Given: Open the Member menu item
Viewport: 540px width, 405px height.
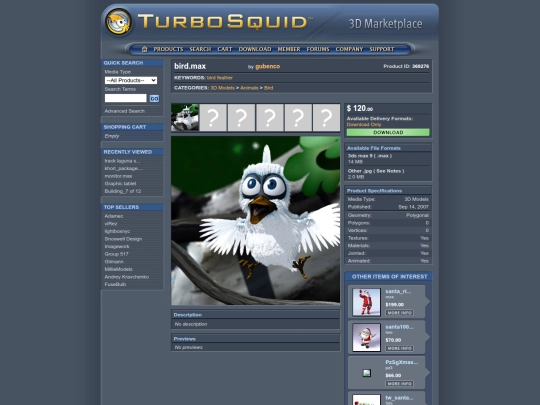Looking at the screenshot, I should [x=289, y=49].
